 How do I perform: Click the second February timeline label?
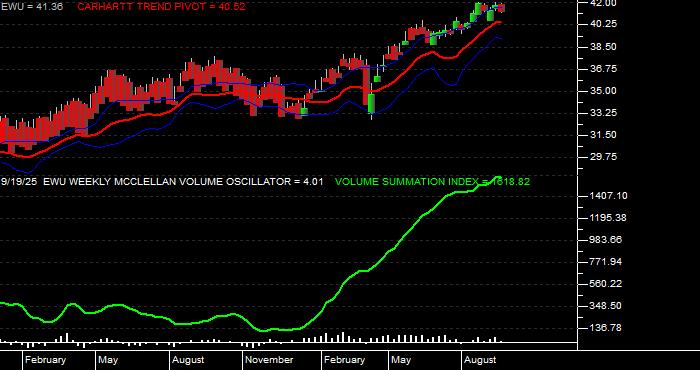[344, 360]
